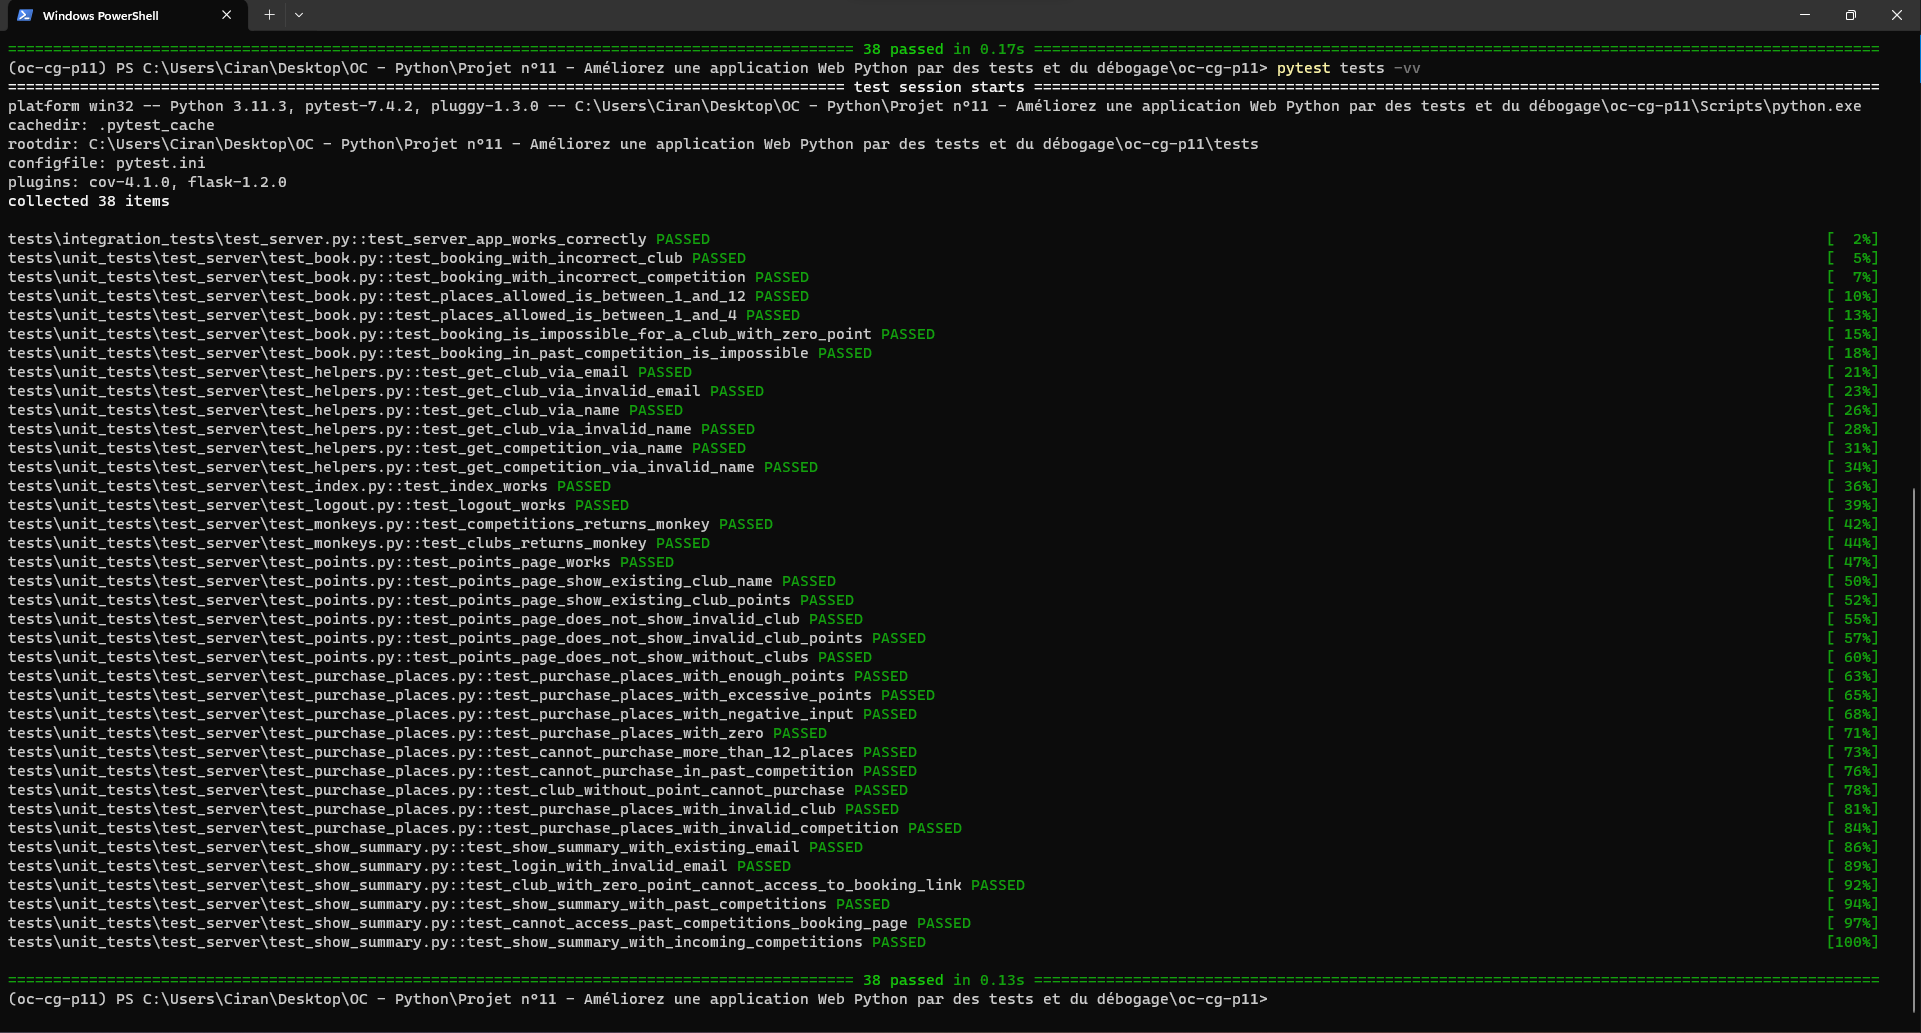Click test_booking_with_incorrect_competition line
Image resolution: width=1921 pixels, height=1033 pixels.
pyautogui.click(x=408, y=277)
